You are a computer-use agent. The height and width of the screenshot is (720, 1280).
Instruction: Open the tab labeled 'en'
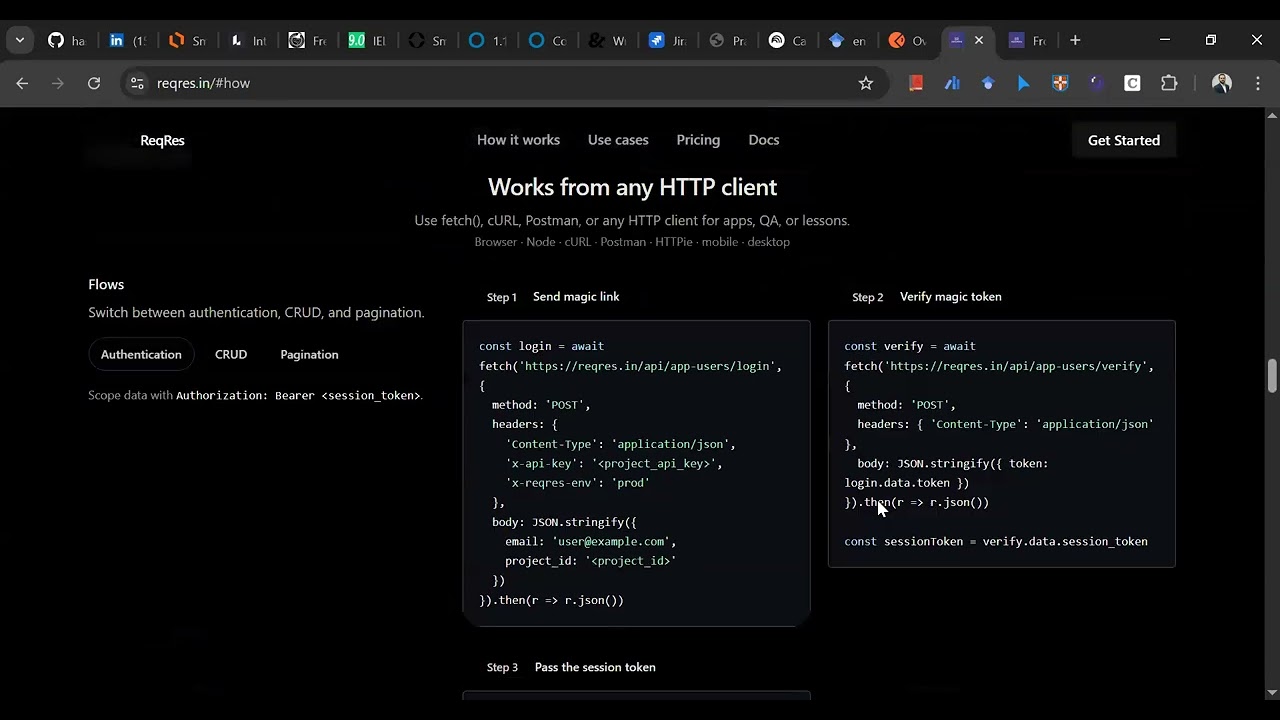point(847,40)
